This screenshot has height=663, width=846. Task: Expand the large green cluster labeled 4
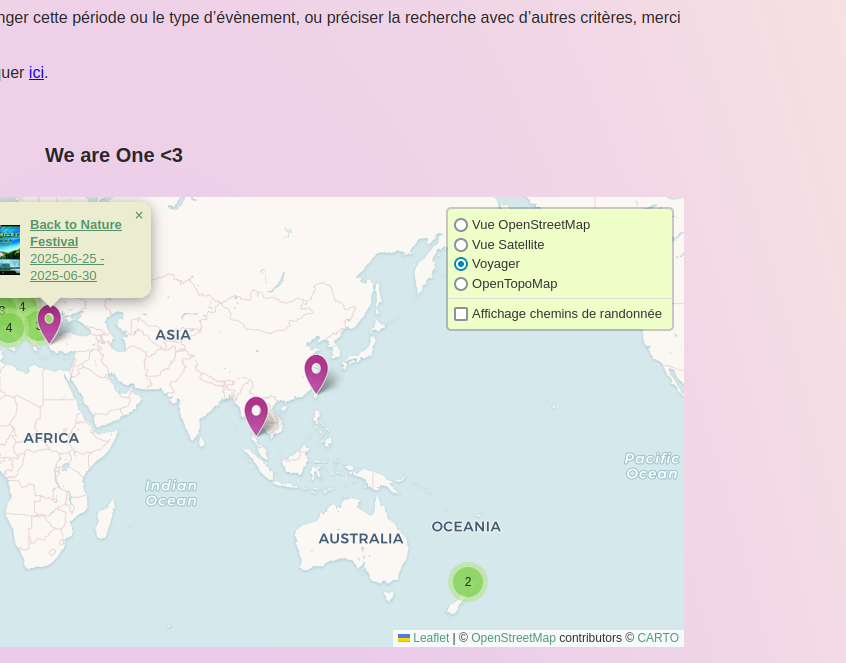pos(9,327)
